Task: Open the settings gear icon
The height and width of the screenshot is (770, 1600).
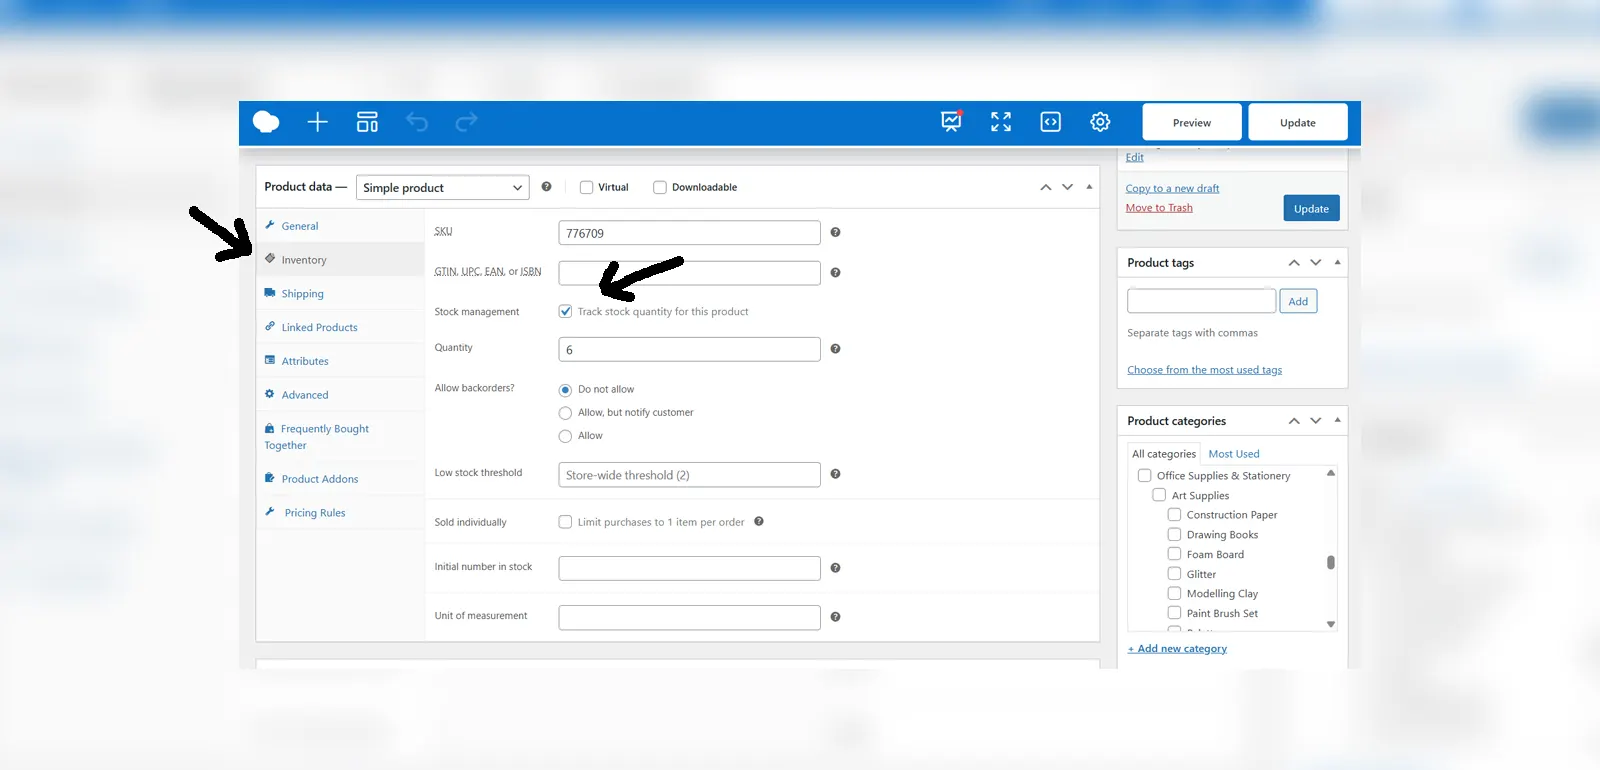Action: [x=1100, y=122]
